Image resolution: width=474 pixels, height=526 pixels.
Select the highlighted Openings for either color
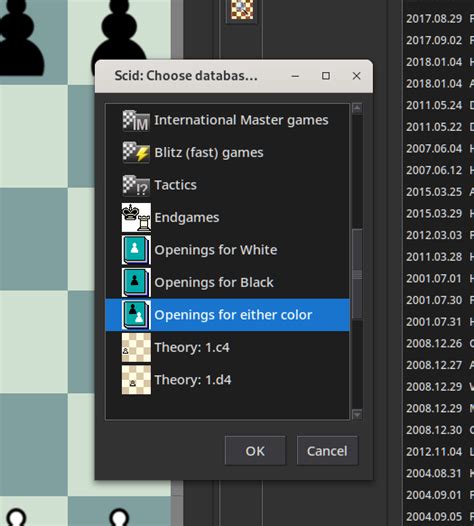(227, 315)
